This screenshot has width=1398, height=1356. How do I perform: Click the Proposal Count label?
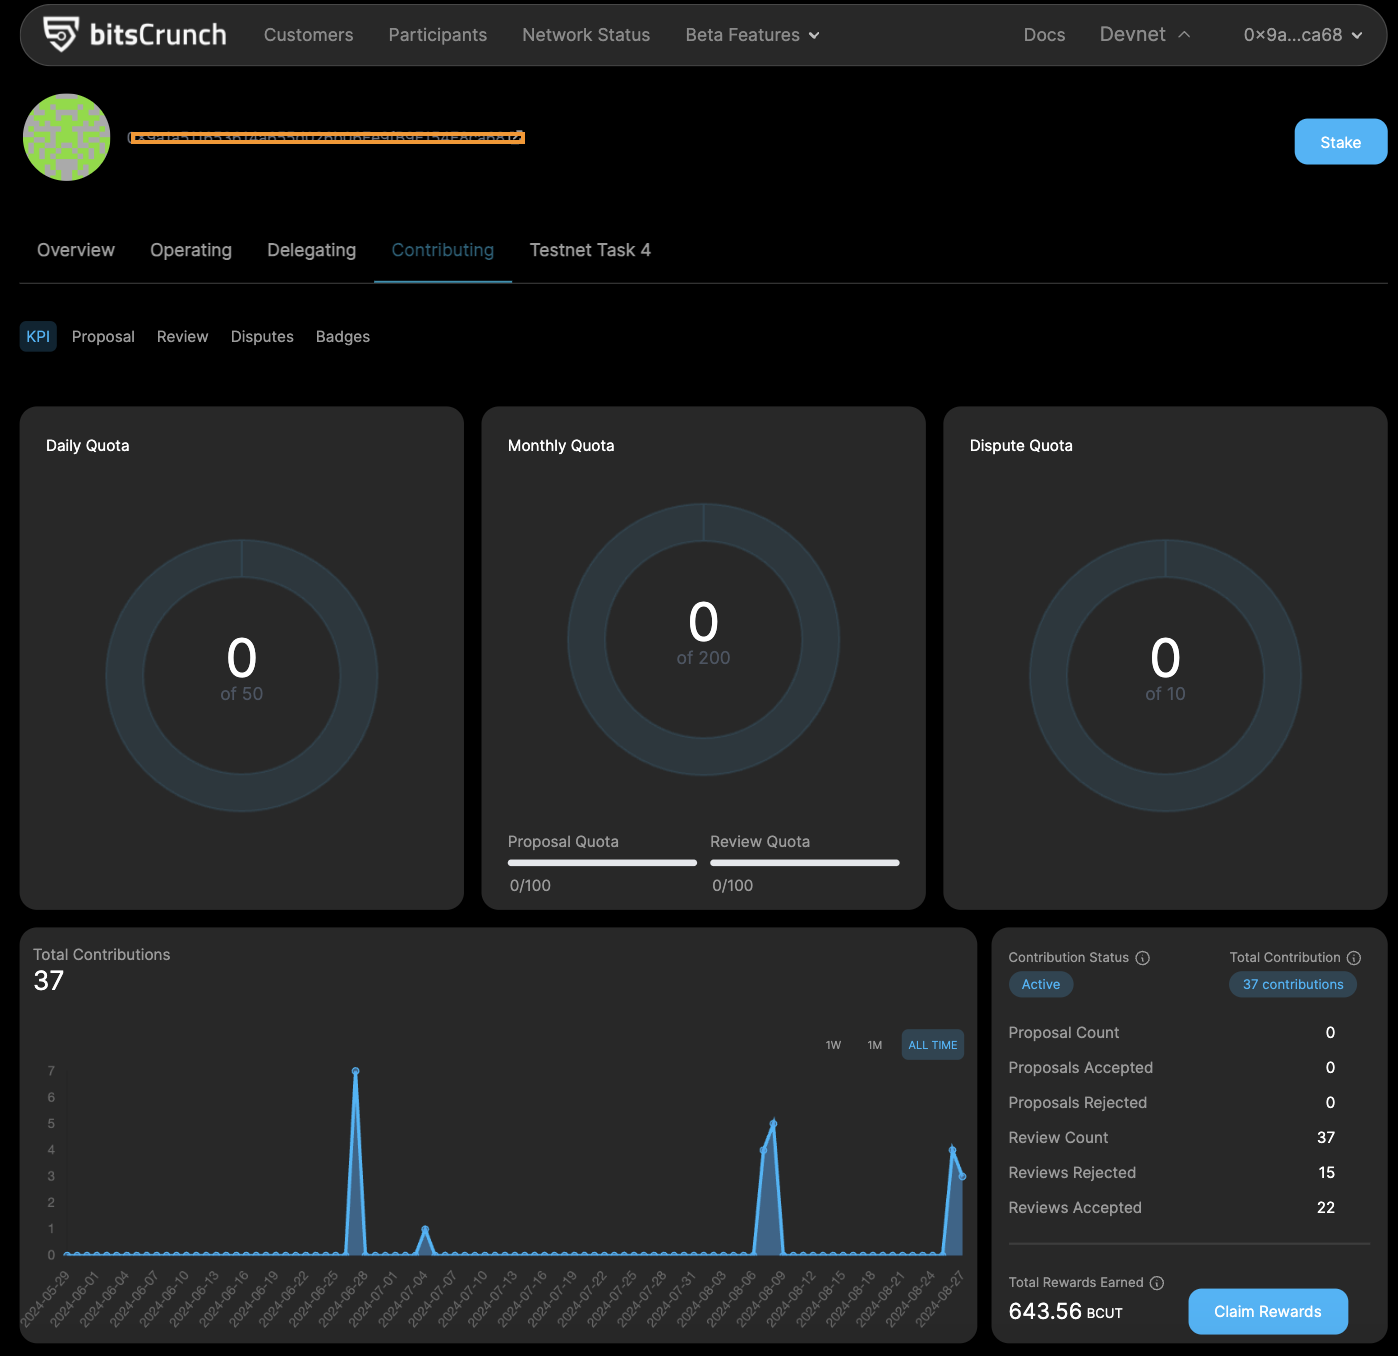pos(1063,1033)
